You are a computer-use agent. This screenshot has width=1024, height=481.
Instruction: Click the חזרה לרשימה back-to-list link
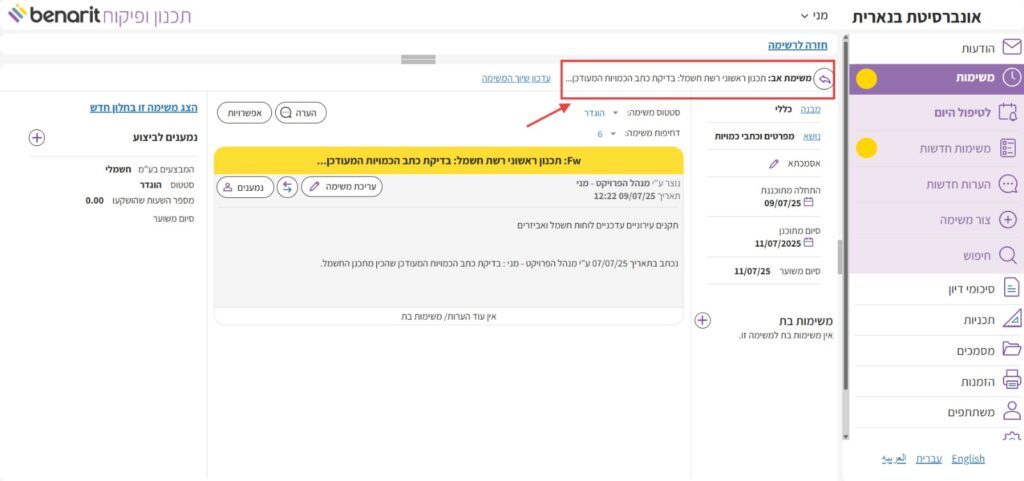(x=805, y=45)
